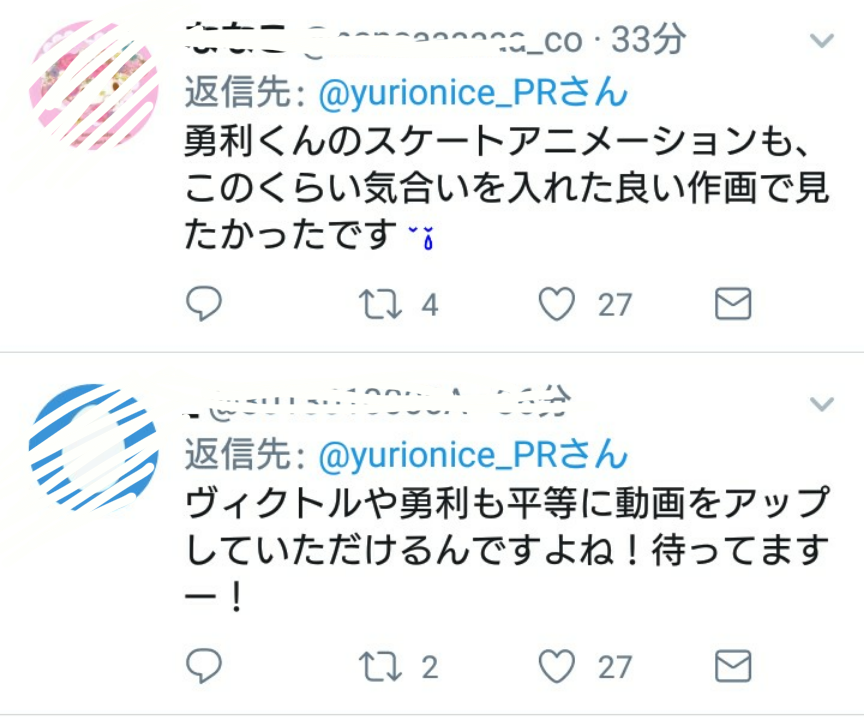
Task: Like the second tweet ending 待ってますー！
Action: [557, 666]
